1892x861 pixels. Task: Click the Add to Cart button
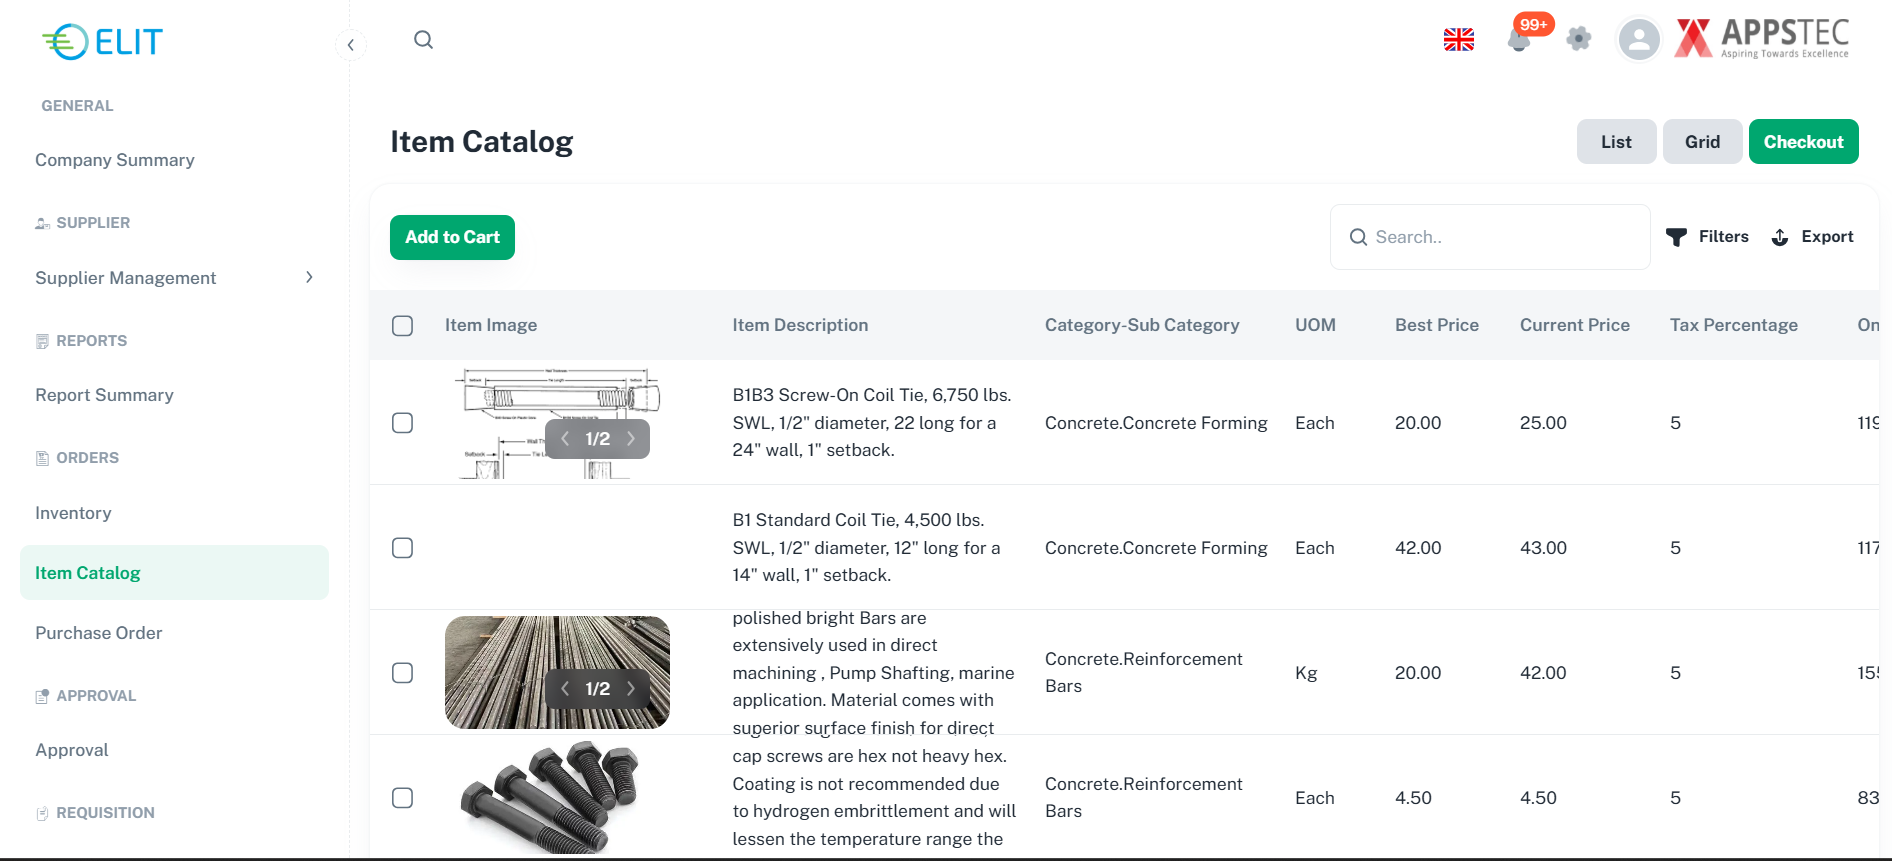[452, 237]
